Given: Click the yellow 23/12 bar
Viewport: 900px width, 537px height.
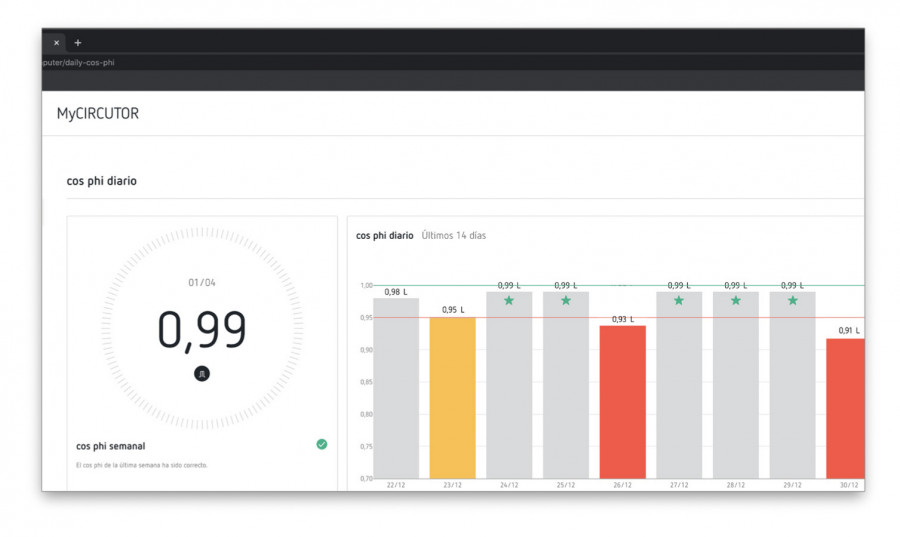Looking at the screenshot, I should [x=452, y=398].
